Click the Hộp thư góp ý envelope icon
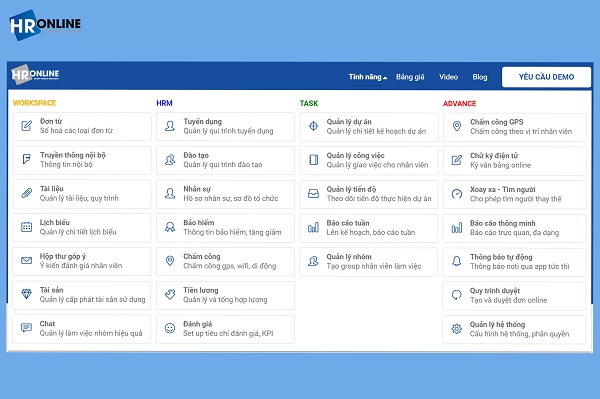This screenshot has height=399, width=600. pos(26,261)
